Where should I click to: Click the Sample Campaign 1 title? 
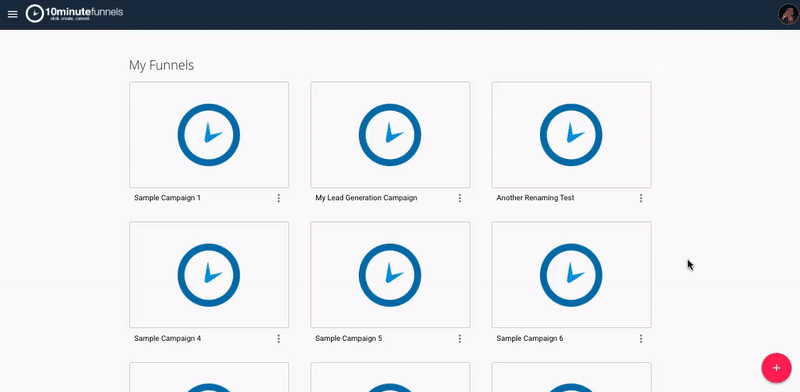point(167,198)
